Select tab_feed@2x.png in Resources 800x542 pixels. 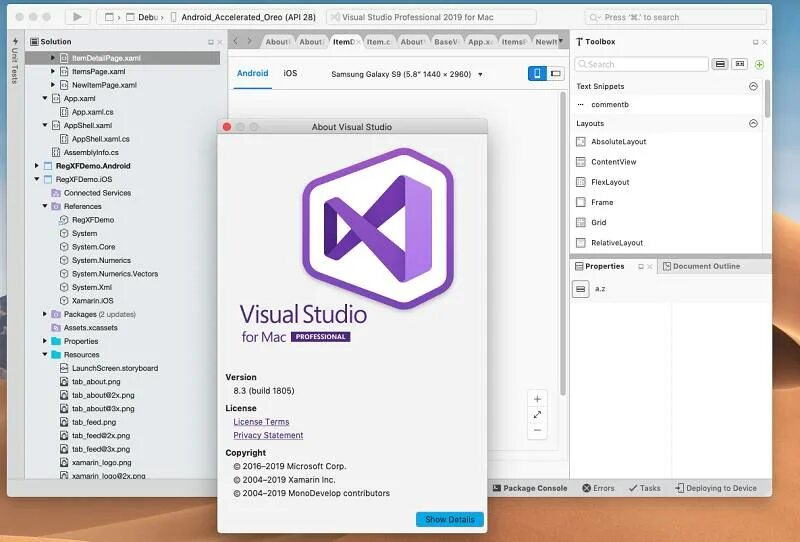[x=101, y=435]
